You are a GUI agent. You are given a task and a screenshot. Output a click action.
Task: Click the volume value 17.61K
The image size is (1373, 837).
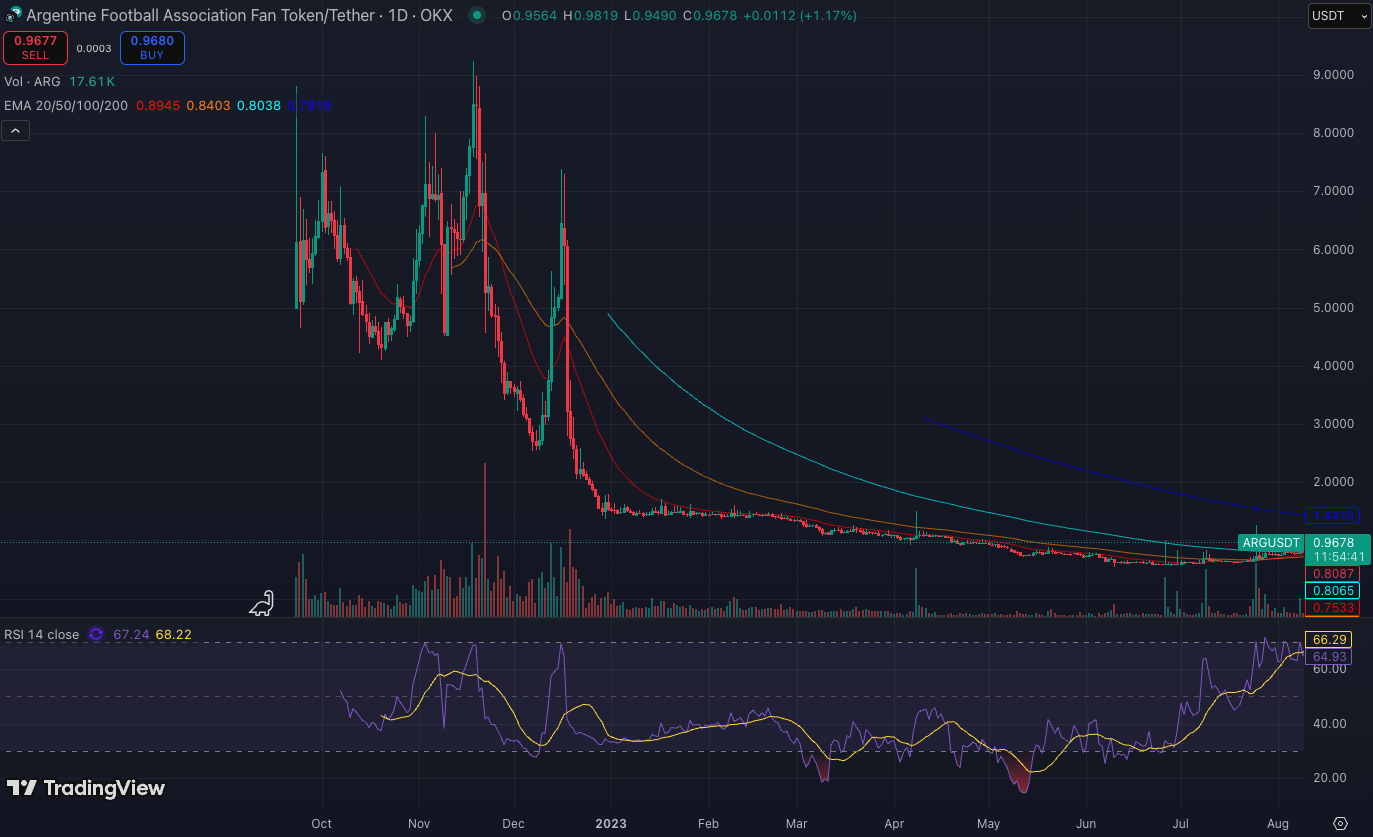coord(92,82)
